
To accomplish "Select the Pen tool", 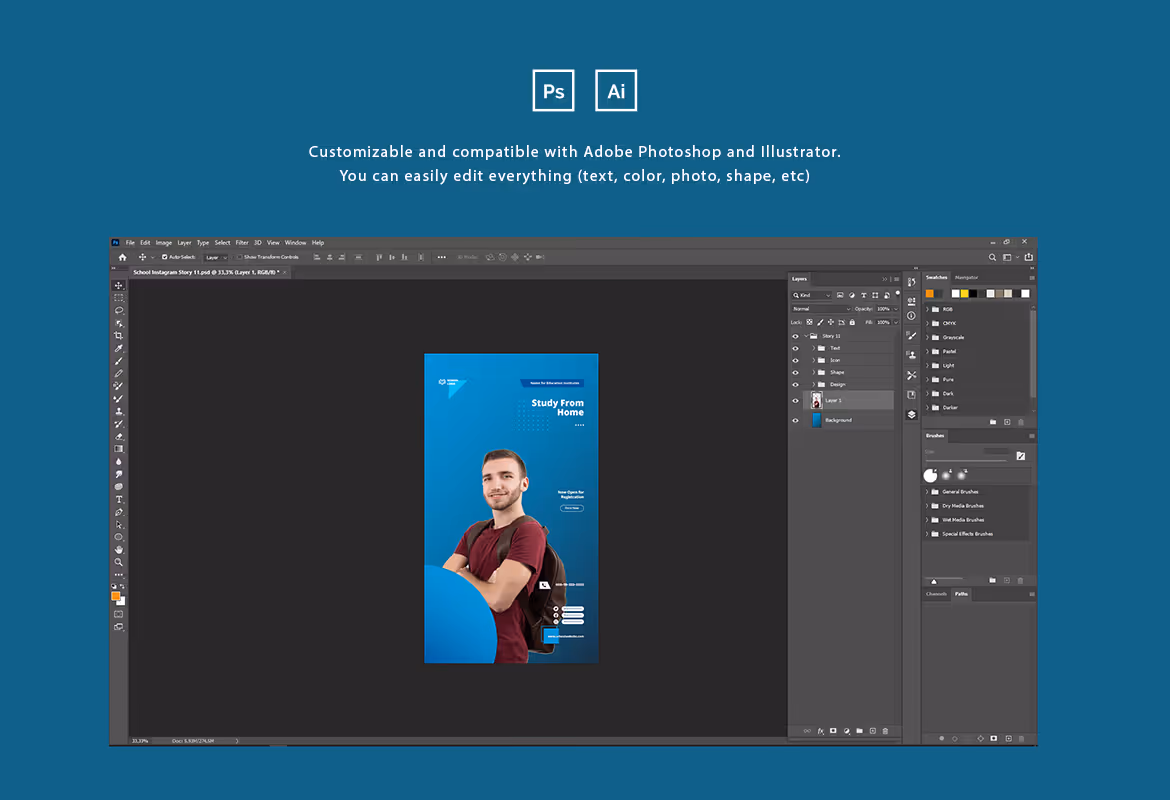I will point(119,512).
